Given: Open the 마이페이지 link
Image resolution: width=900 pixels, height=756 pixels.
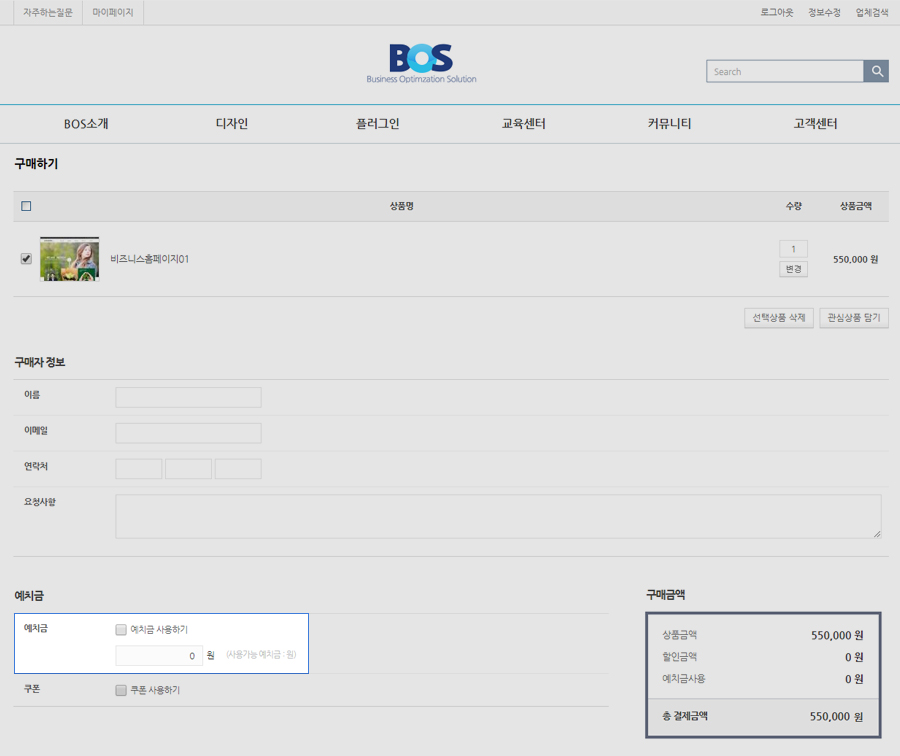Looking at the screenshot, I should [113, 12].
